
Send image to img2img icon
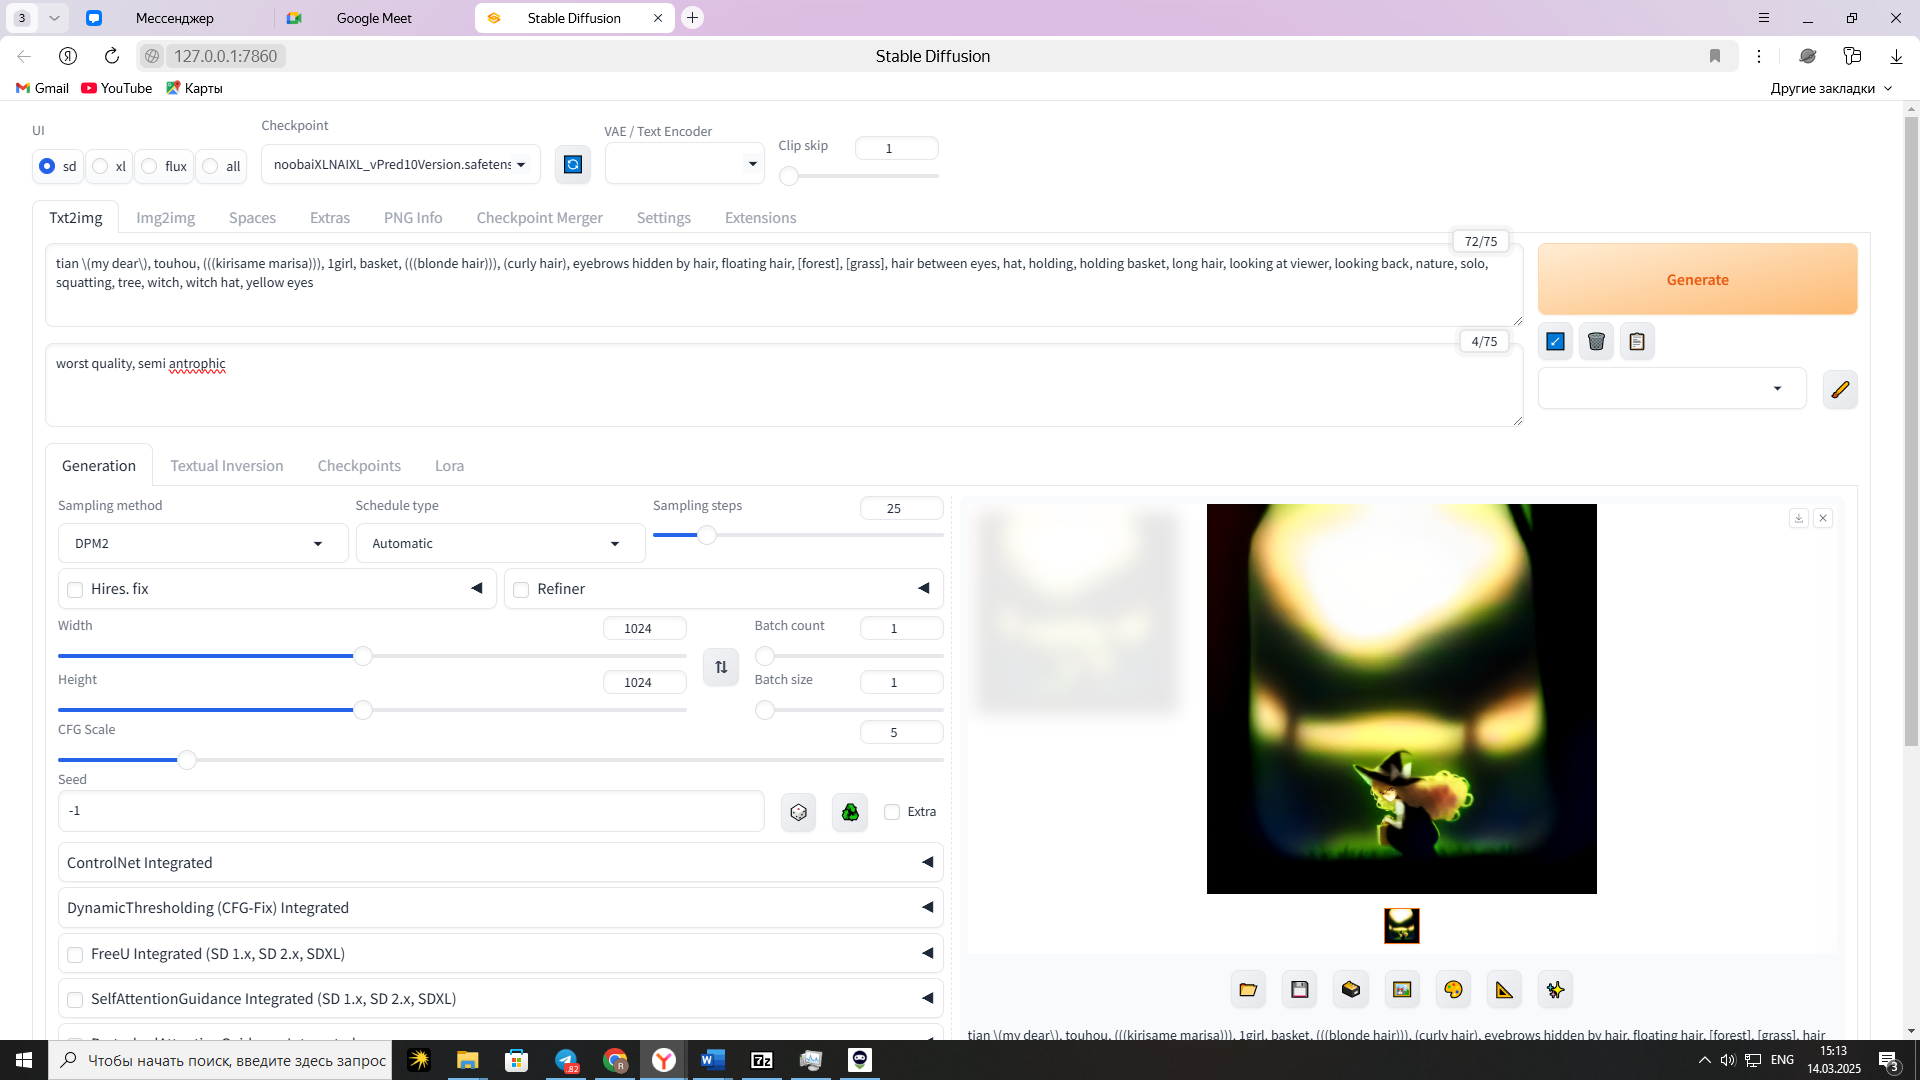[1402, 990]
